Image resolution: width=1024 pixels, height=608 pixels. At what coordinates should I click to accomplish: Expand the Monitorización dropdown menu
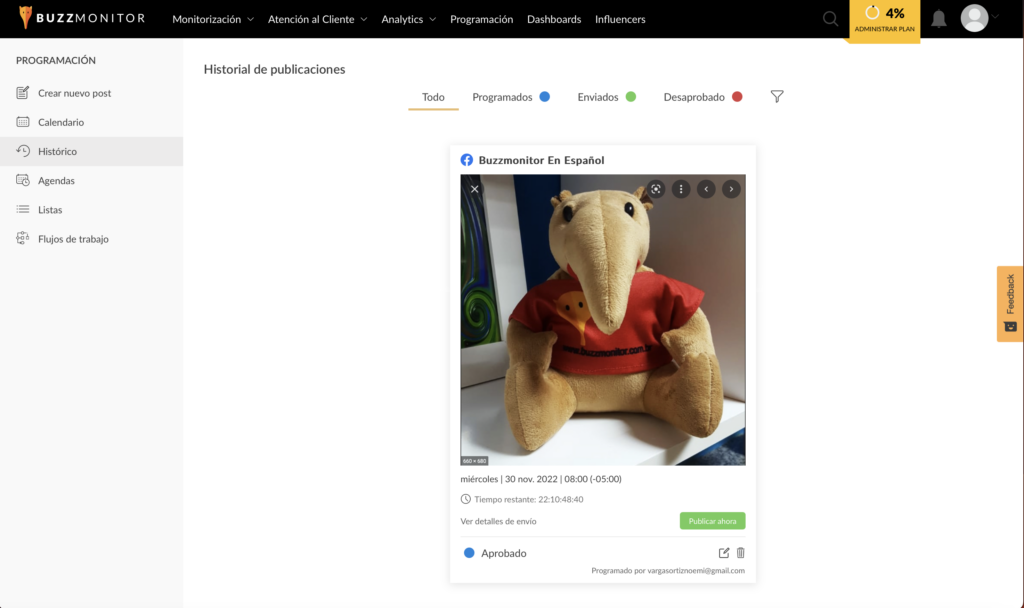(213, 19)
